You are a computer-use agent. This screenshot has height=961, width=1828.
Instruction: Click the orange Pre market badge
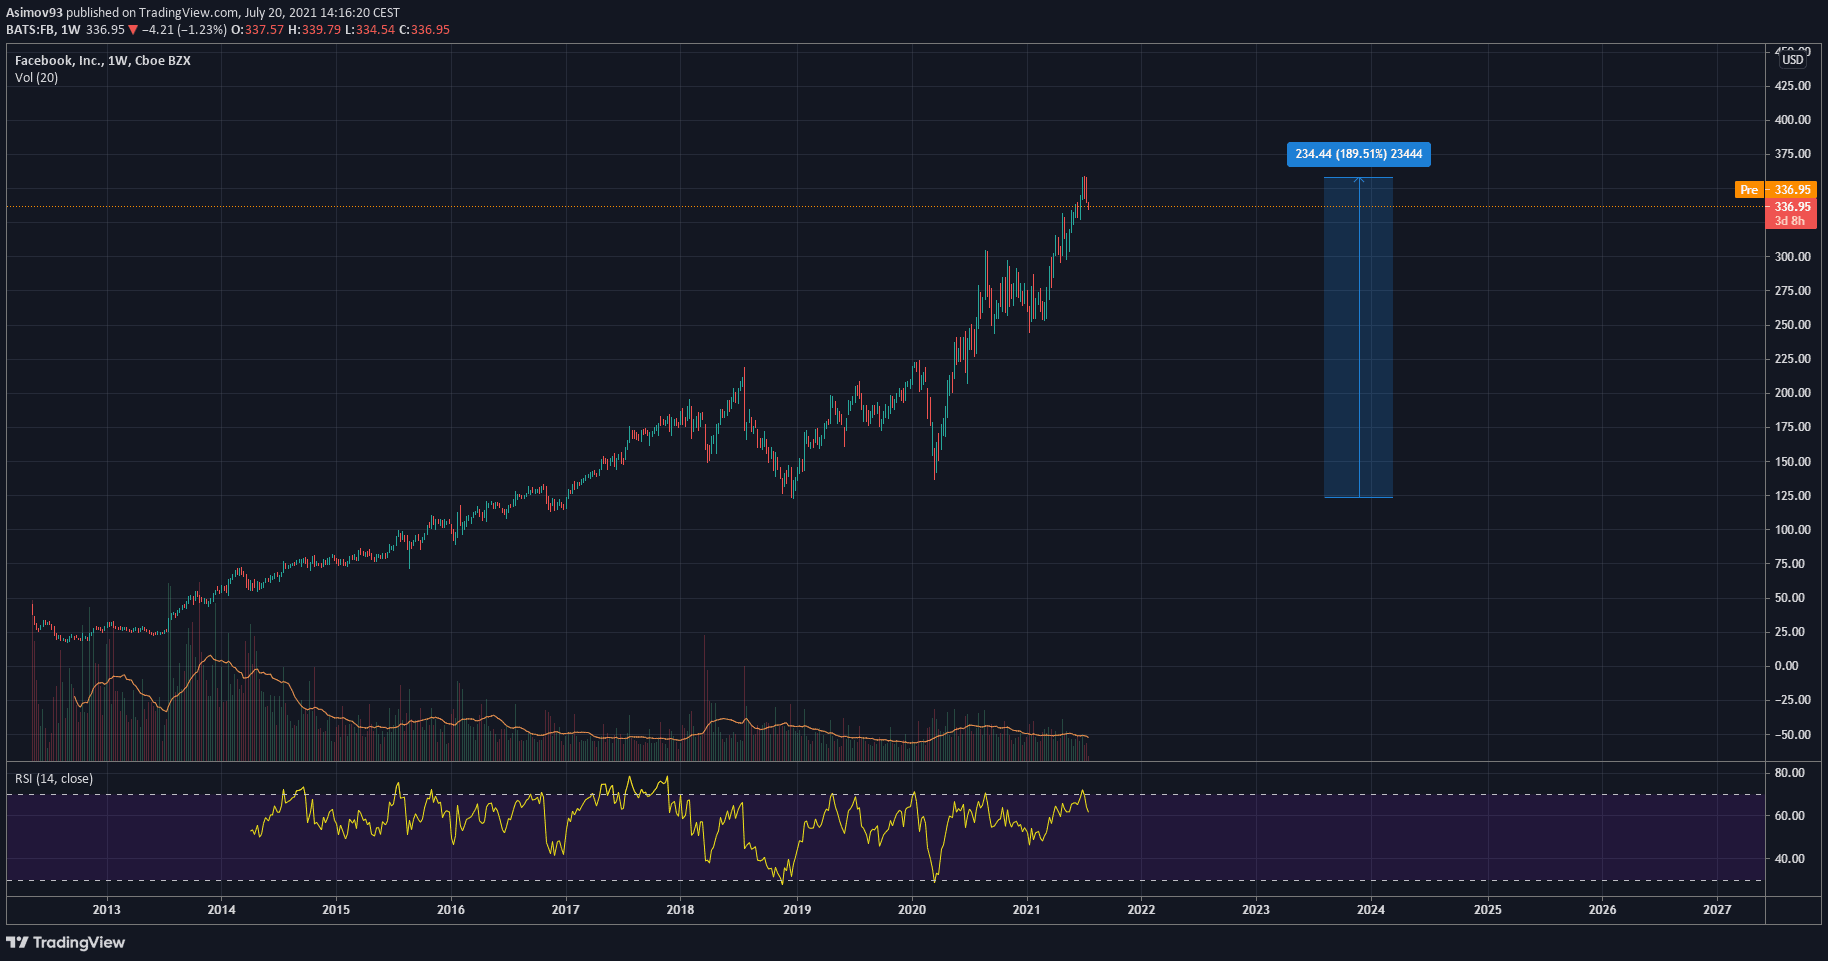click(1748, 190)
